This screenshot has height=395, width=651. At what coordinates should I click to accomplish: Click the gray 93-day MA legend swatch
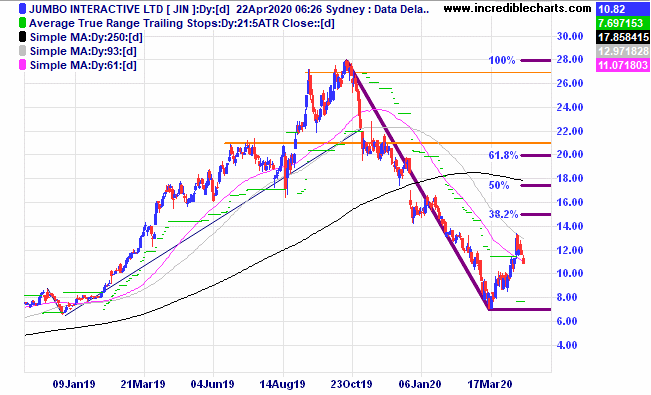pos(22,51)
